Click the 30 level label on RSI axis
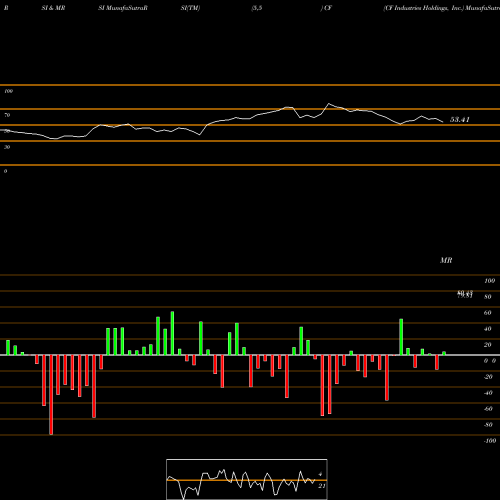 7,147
